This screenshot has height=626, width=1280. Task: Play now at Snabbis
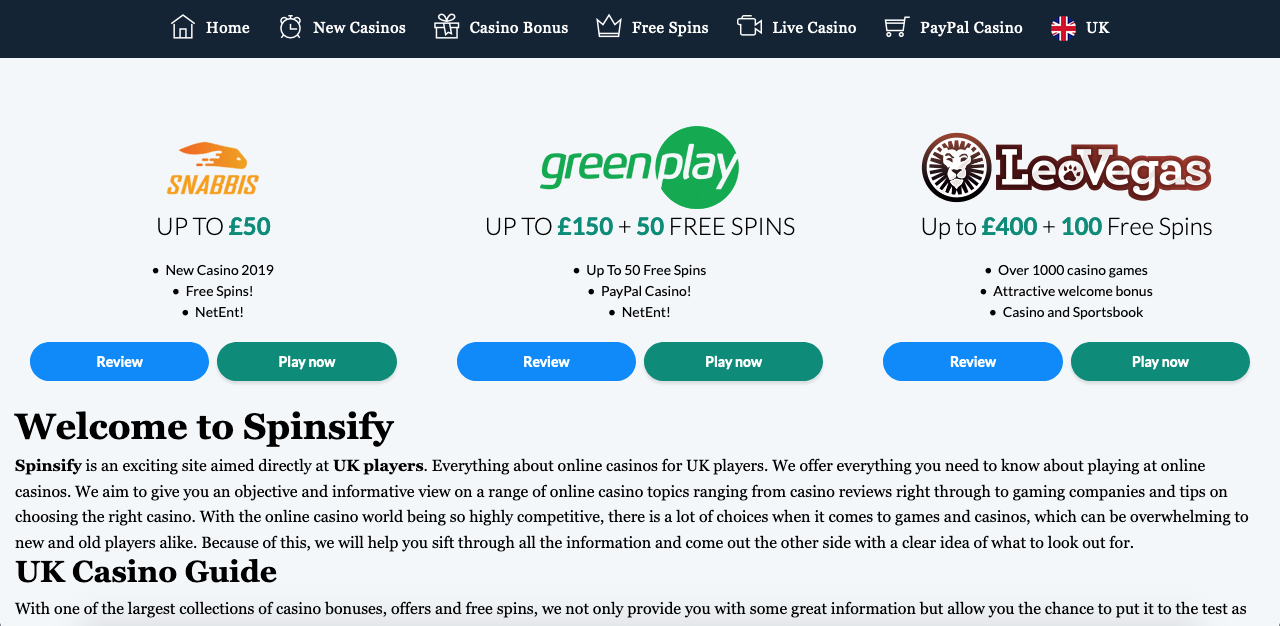point(307,362)
